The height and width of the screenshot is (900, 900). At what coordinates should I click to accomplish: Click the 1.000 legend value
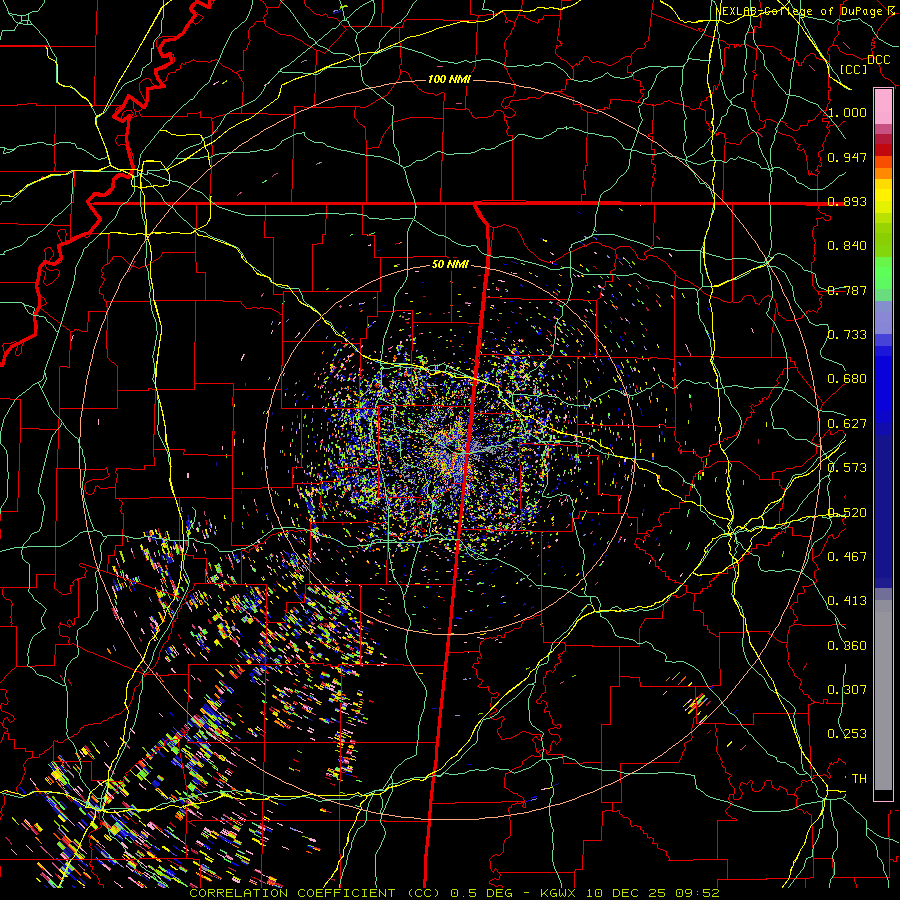[x=847, y=113]
